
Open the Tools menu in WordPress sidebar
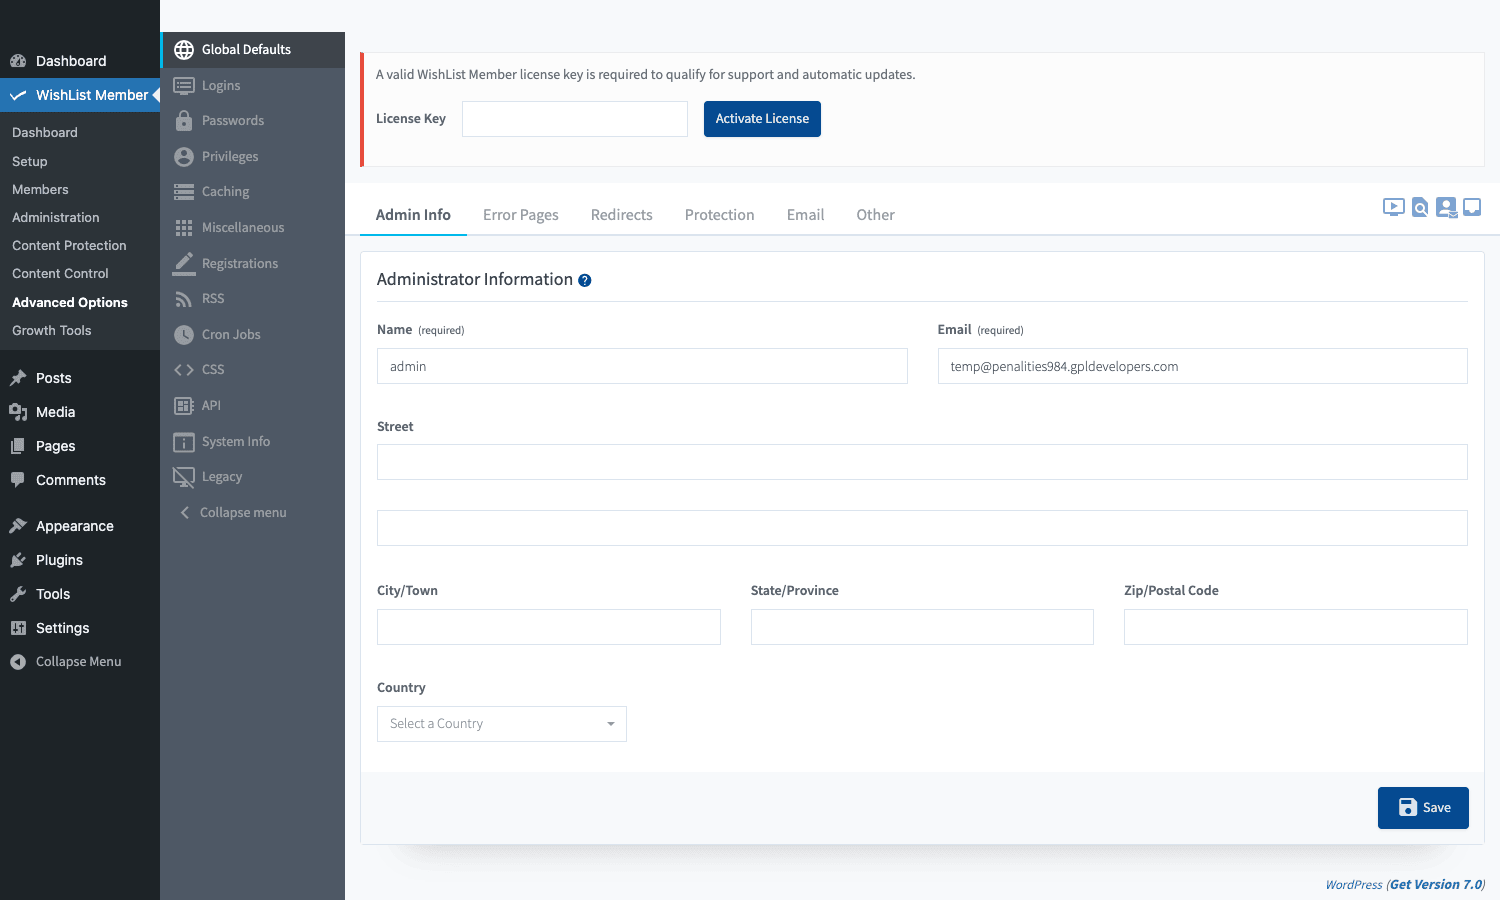pos(80,594)
